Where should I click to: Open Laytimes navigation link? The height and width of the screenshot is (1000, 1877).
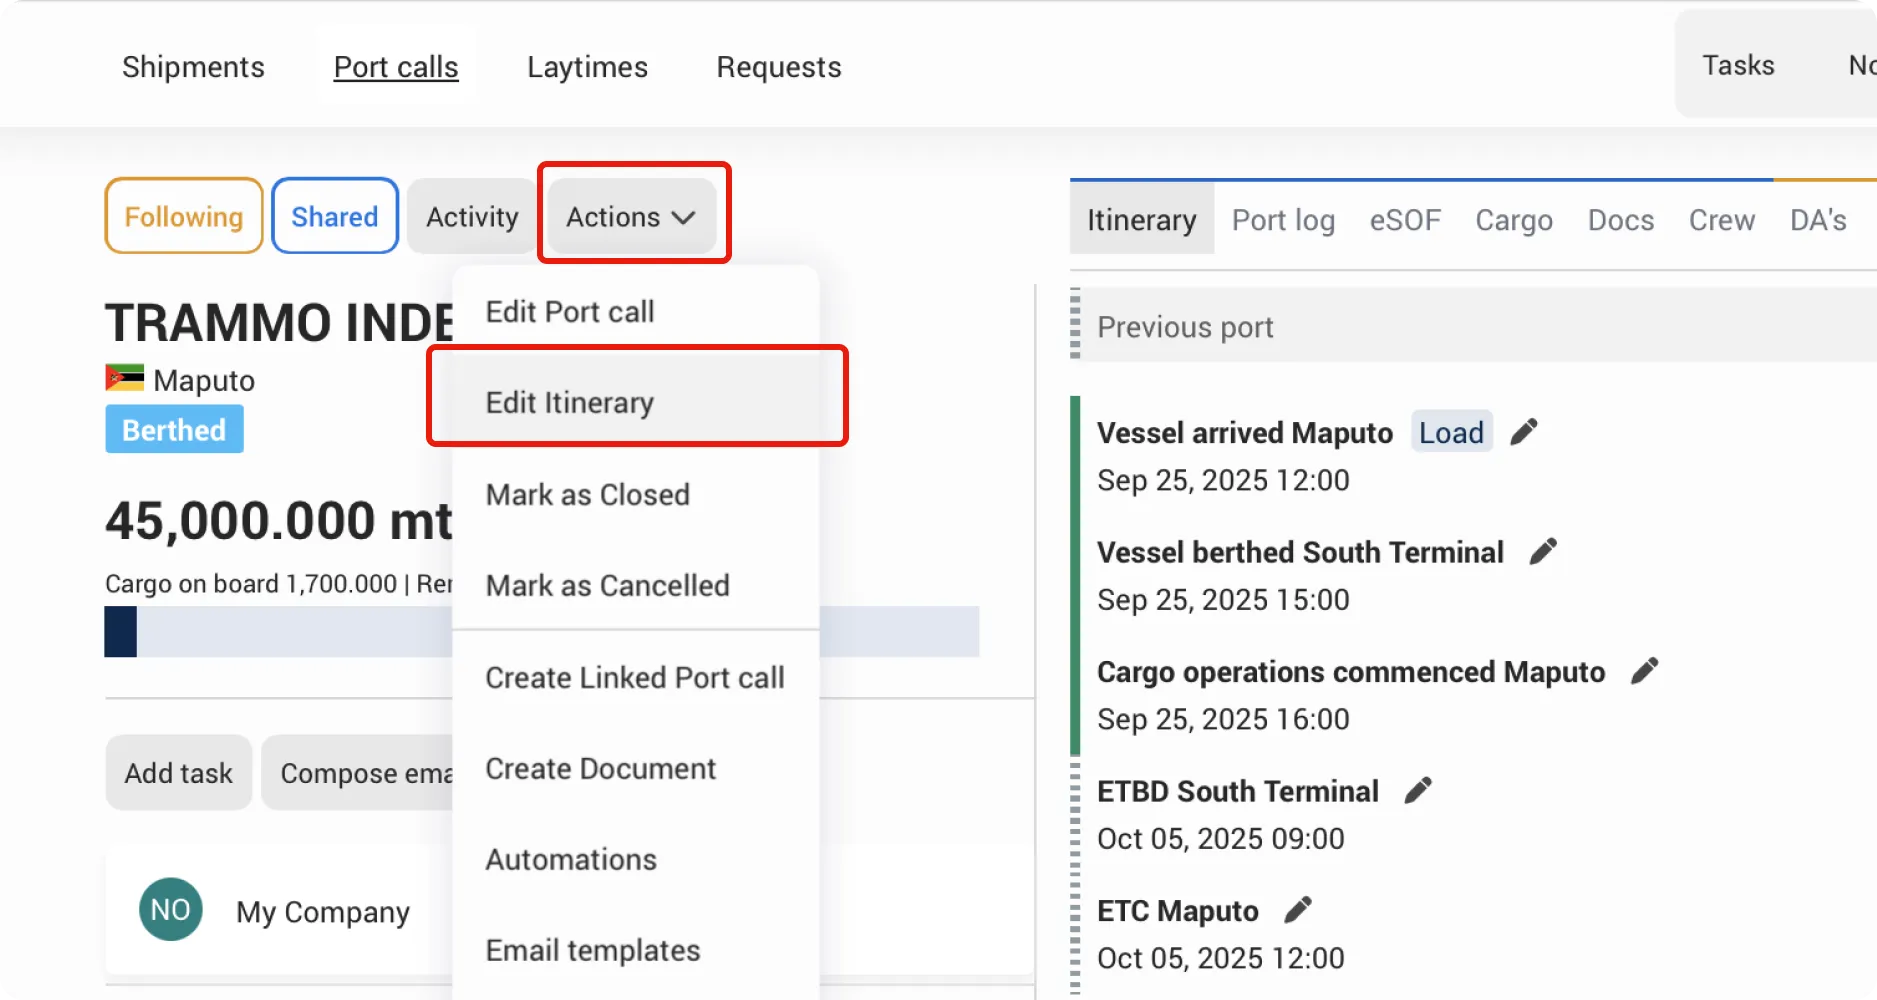[x=587, y=67]
